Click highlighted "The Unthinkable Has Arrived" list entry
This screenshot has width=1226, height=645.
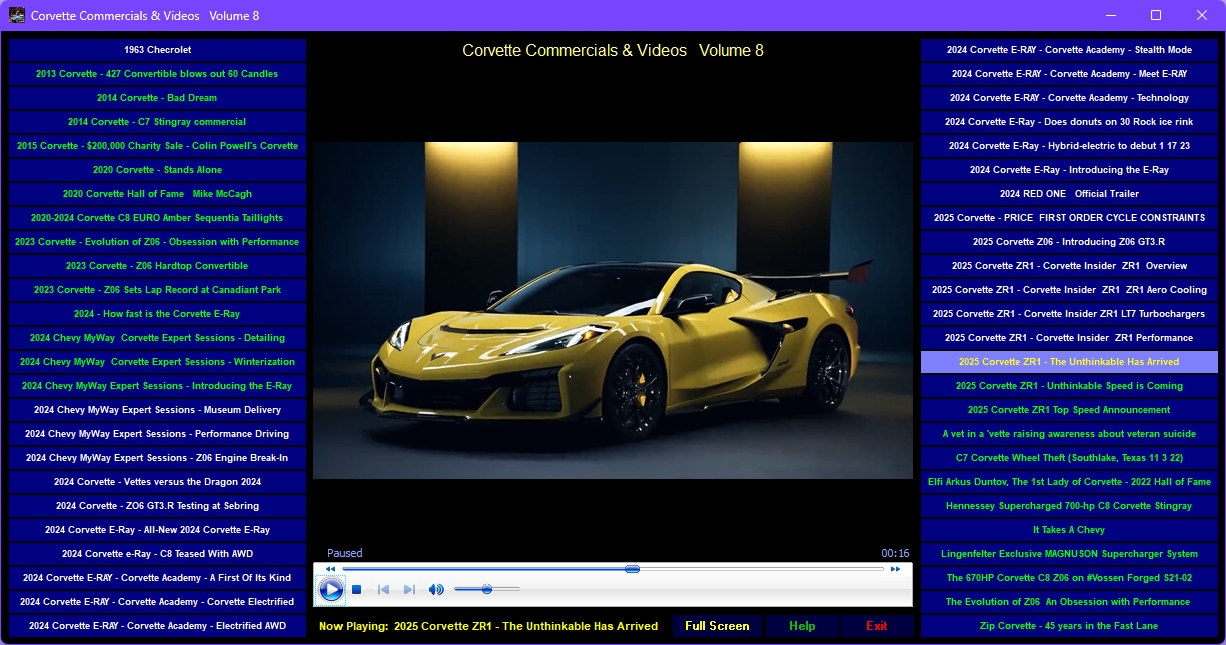click(1069, 362)
